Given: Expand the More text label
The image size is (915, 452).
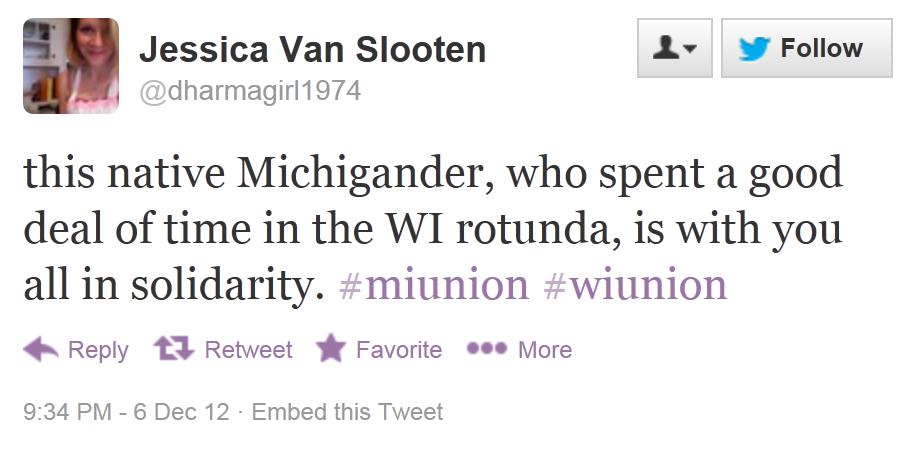Looking at the screenshot, I should (x=545, y=350).
